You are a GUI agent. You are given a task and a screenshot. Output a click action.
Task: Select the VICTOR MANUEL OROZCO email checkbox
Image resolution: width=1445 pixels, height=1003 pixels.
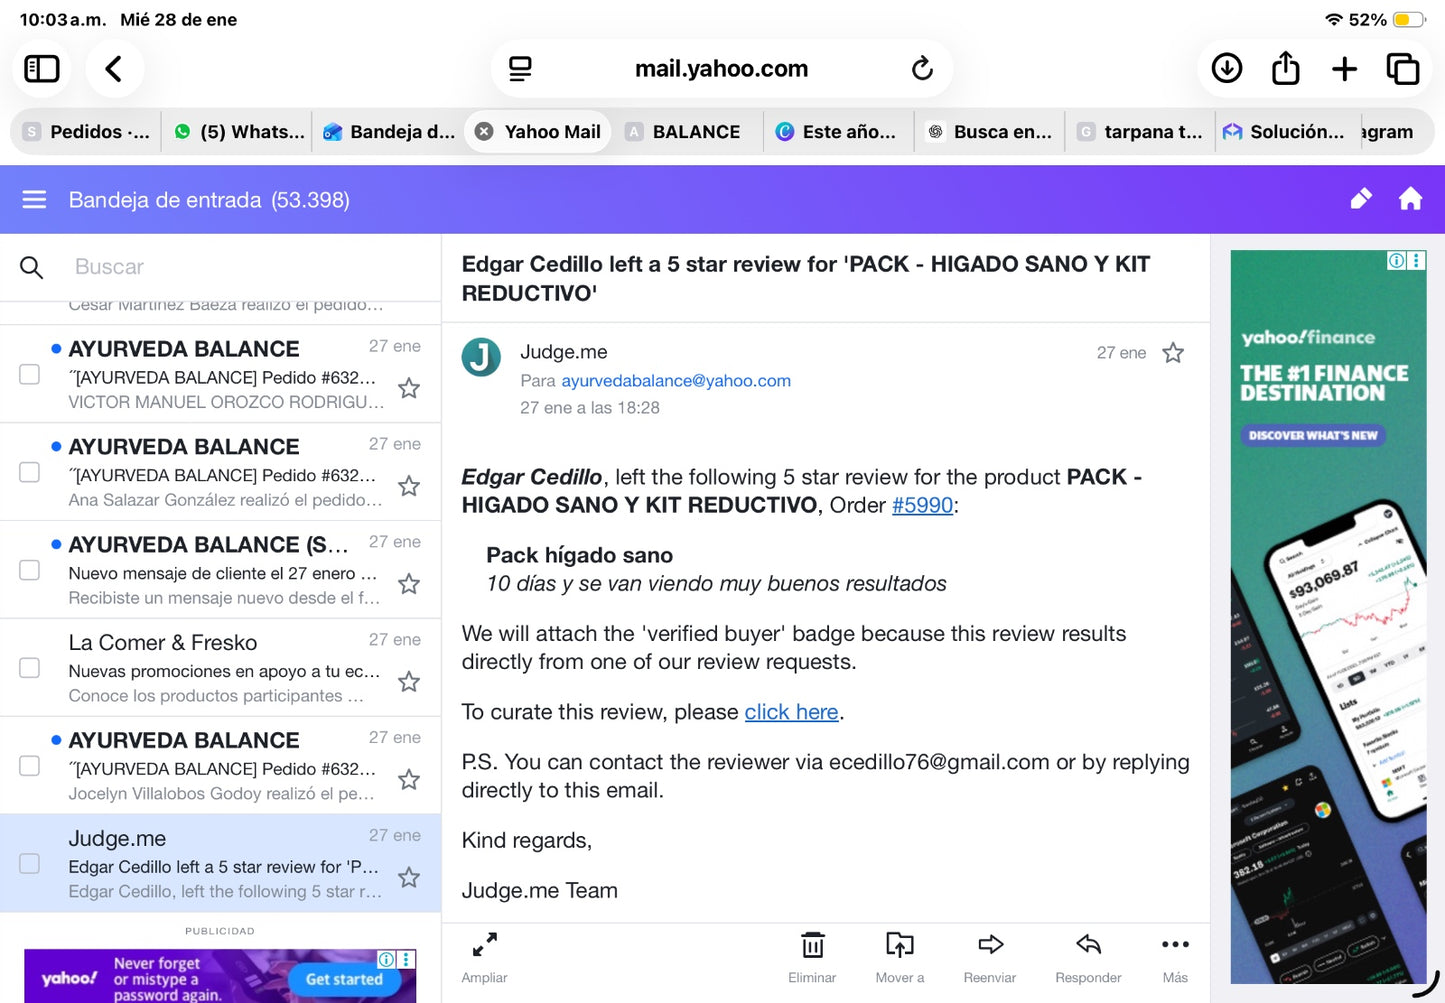click(x=30, y=374)
